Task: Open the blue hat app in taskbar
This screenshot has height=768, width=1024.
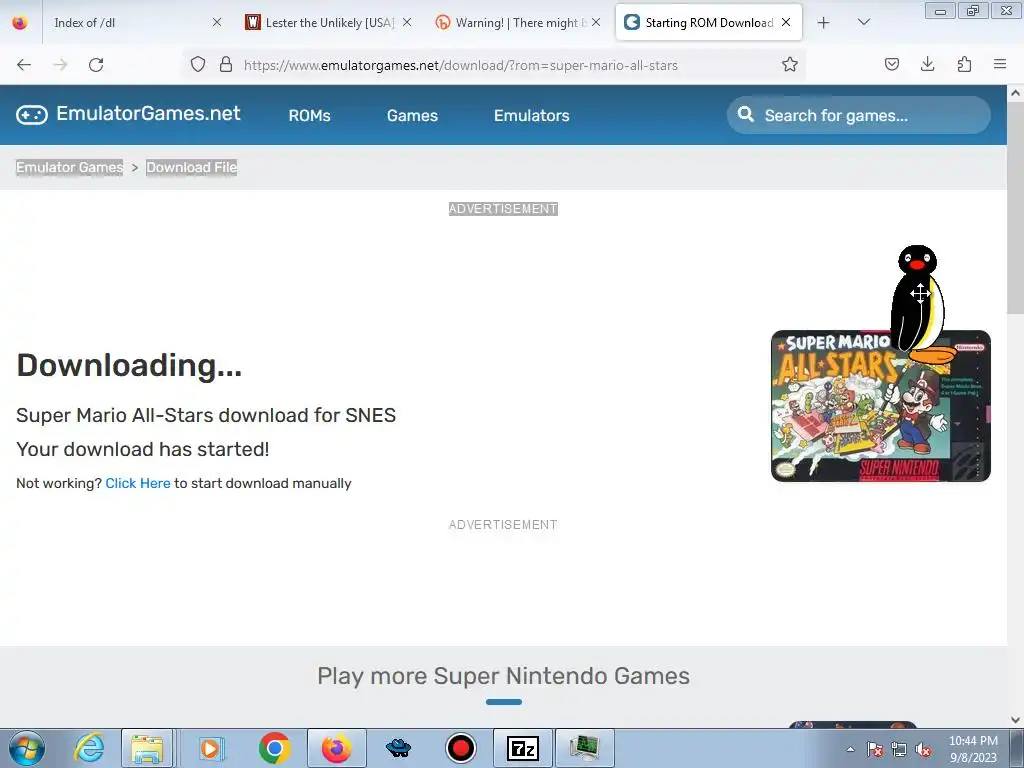Action: click(x=398, y=748)
